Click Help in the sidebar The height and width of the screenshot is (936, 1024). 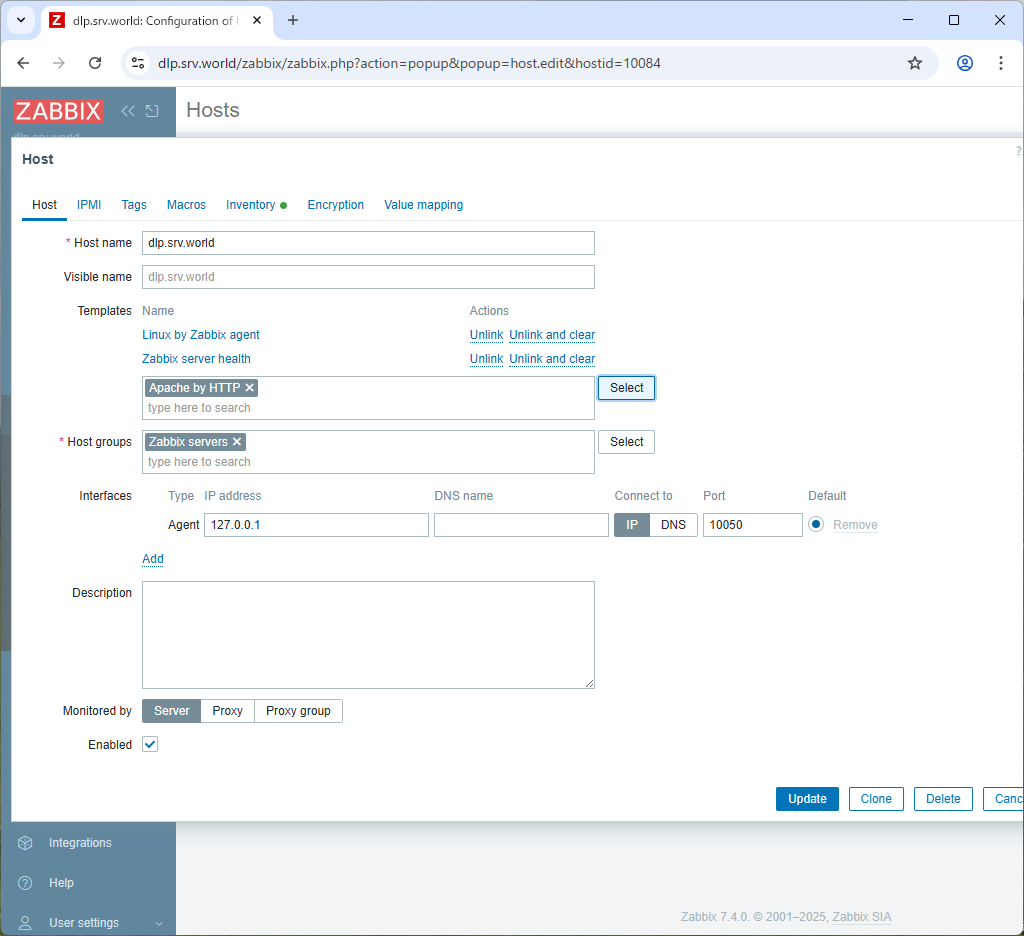[x=61, y=883]
